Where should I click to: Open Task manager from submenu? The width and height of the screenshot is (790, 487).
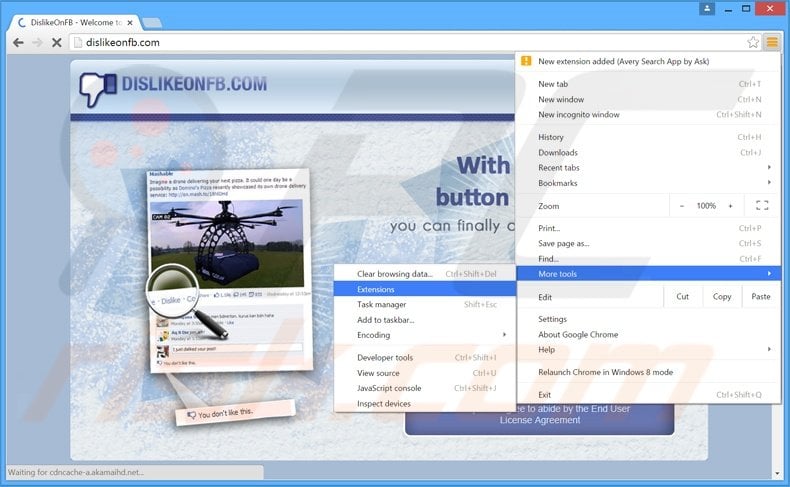point(425,304)
